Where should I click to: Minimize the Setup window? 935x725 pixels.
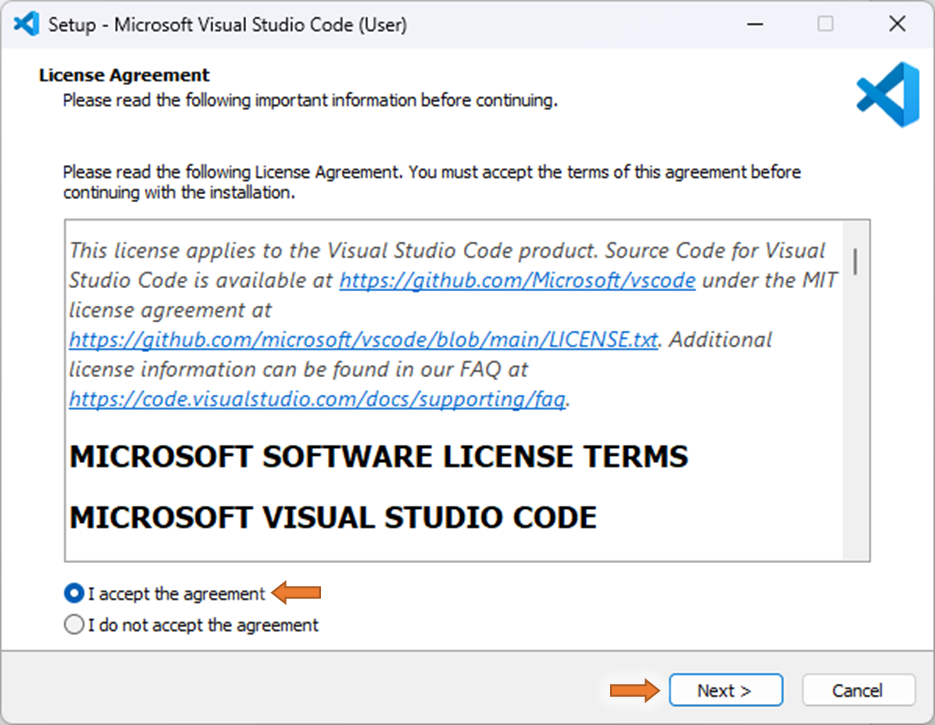tap(755, 24)
